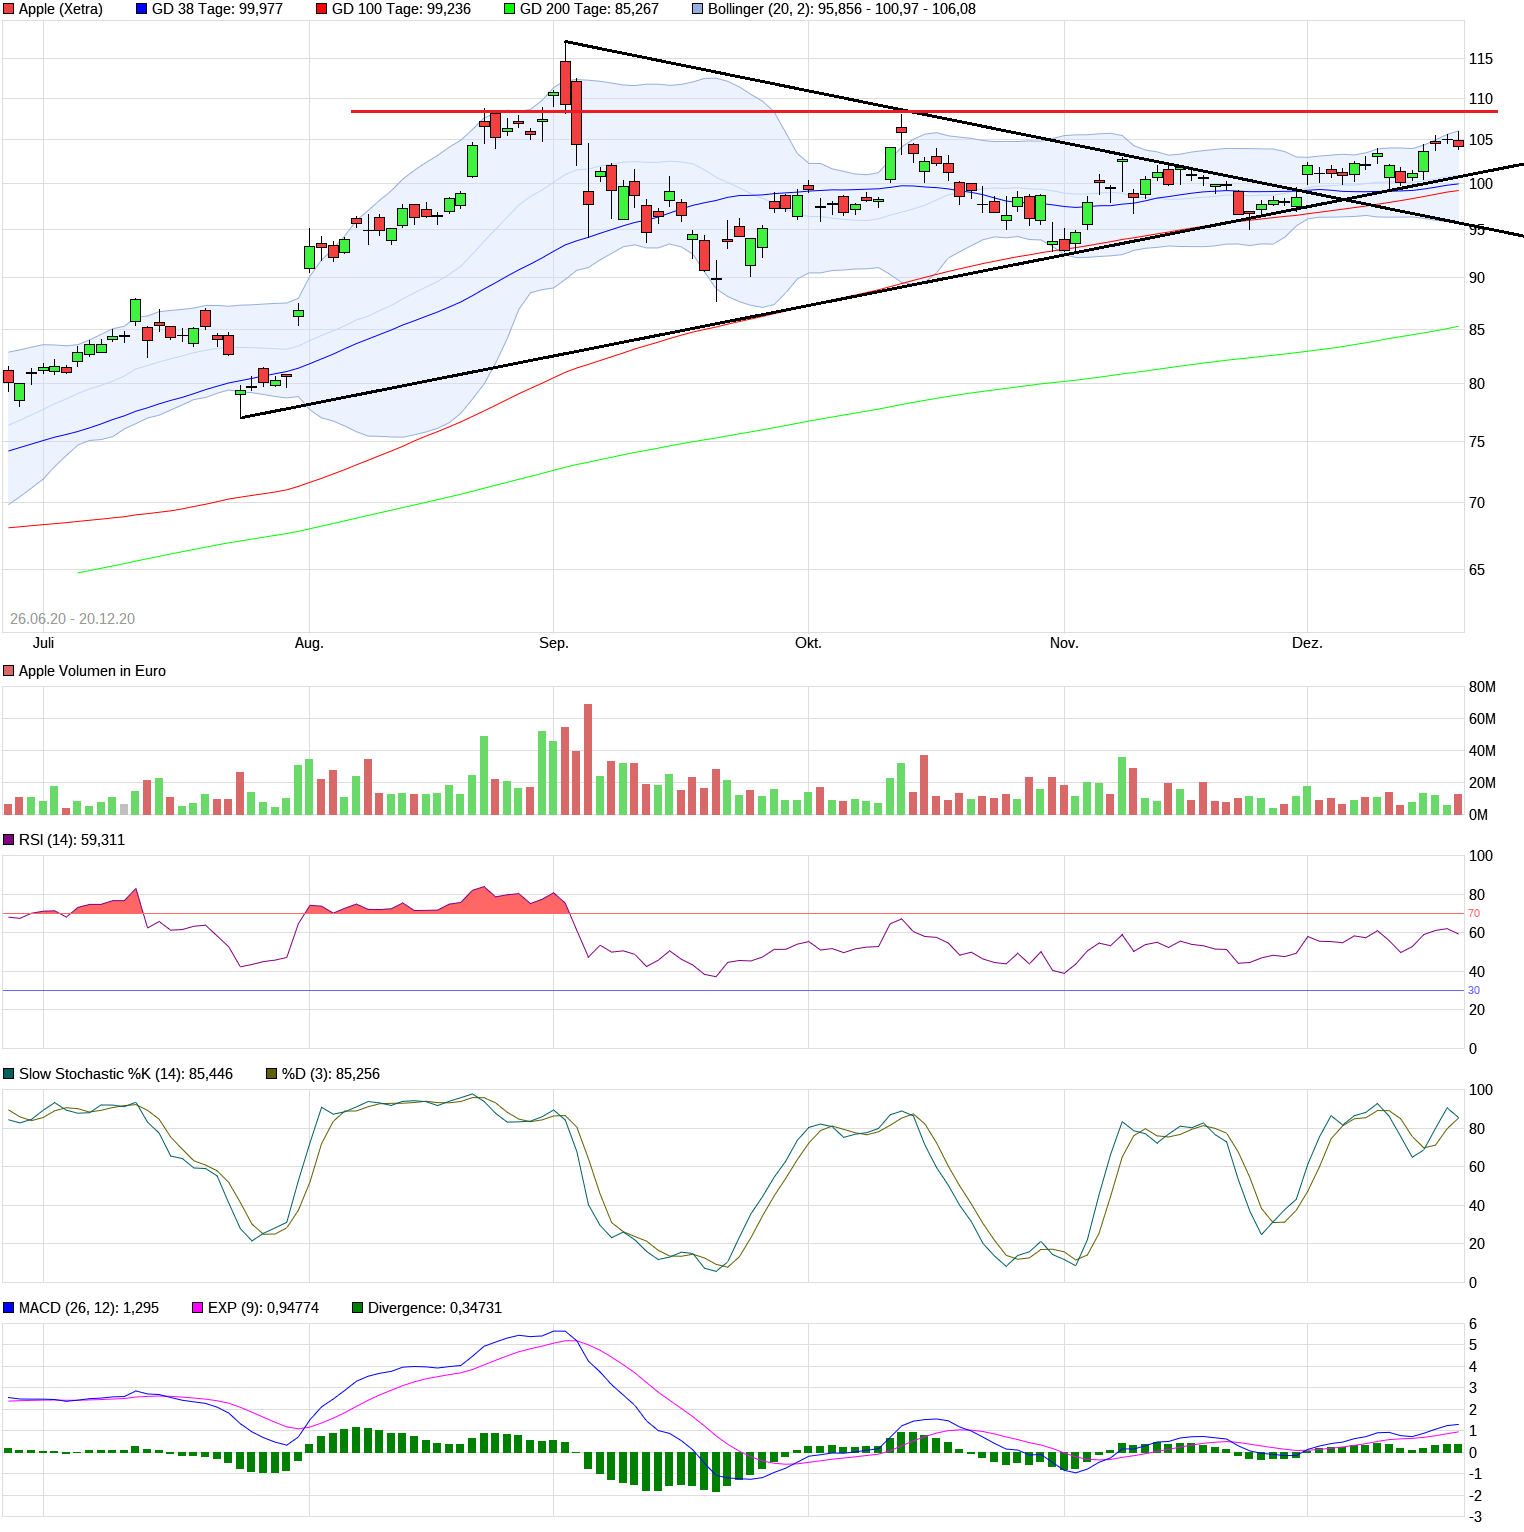Click the 'EXP (9): 0,94774' label

(263, 1308)
